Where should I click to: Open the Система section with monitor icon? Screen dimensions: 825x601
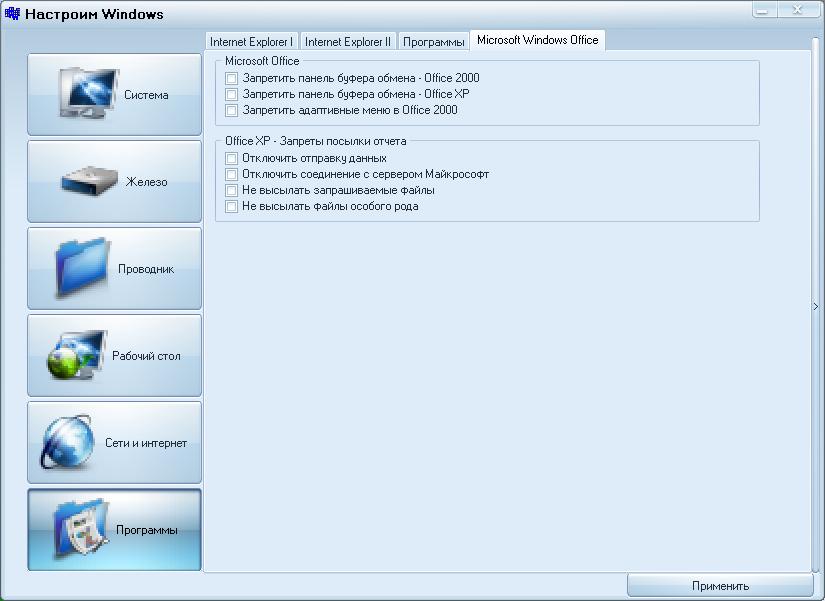[x=114, y=95]
